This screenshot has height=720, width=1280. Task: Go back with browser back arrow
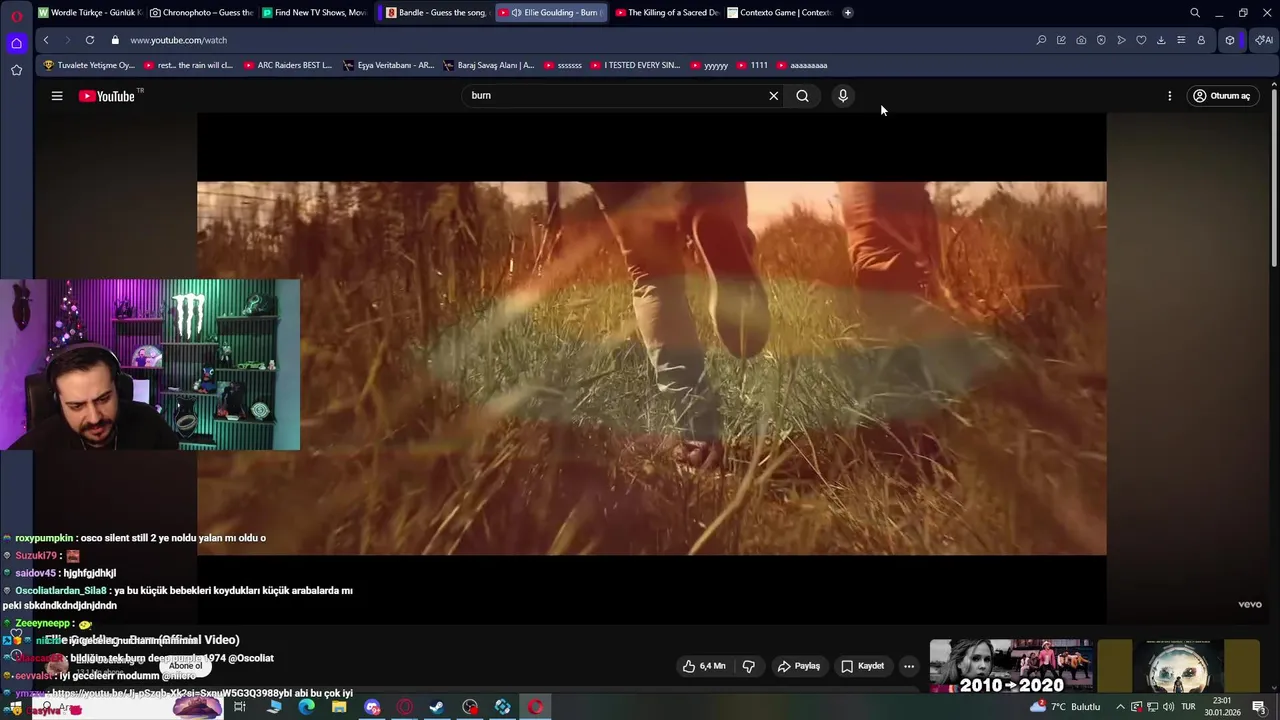pyautogui.click(x=46, y=40)
